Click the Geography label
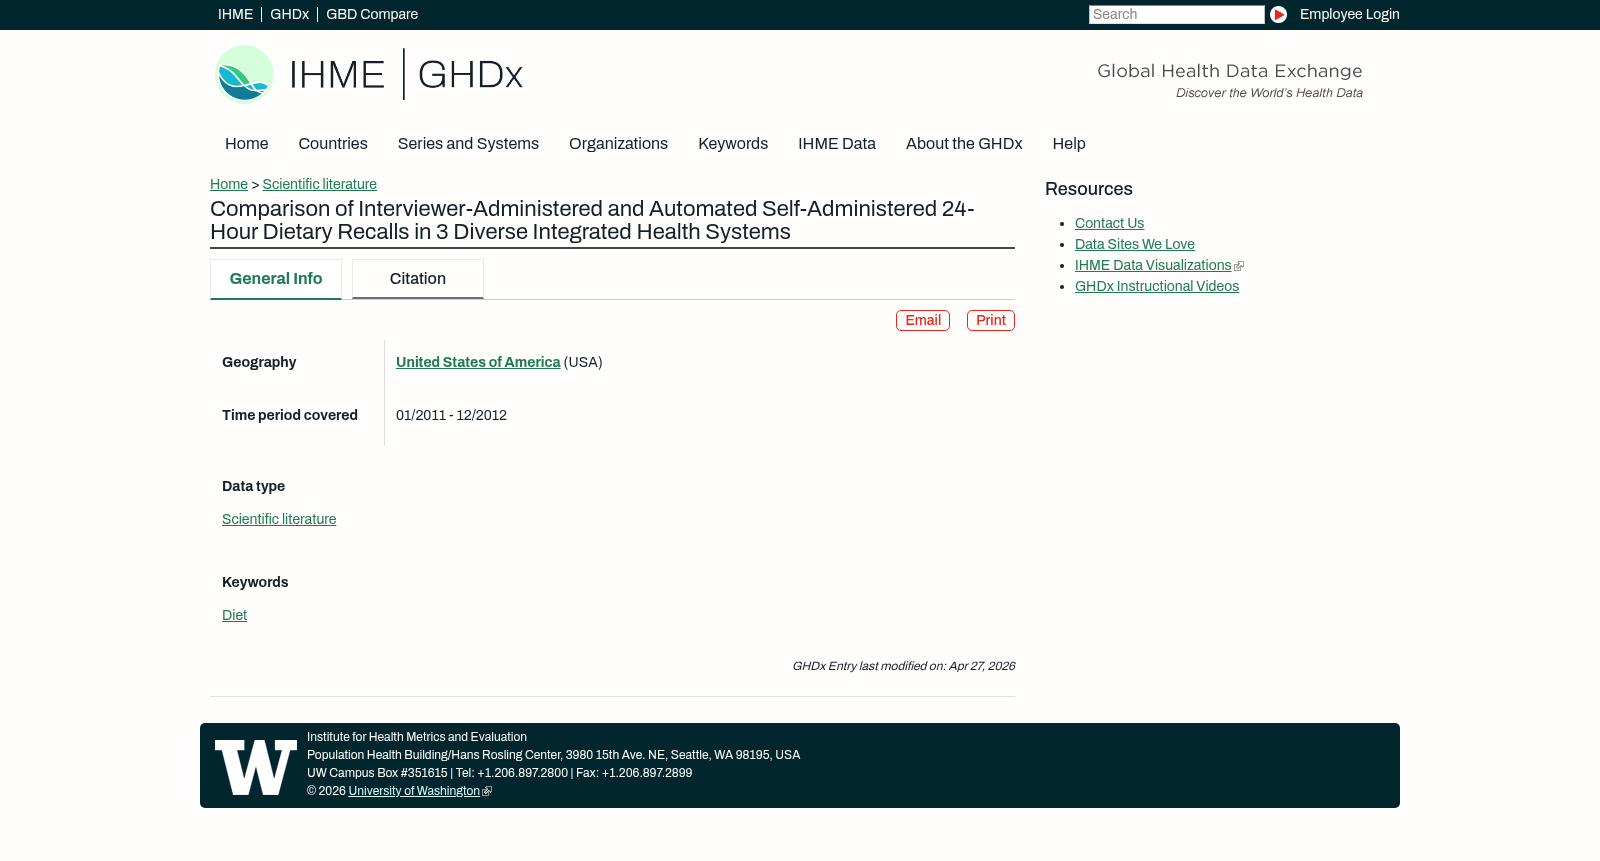This screenshot has width=1600, height=861. [259, 362]
